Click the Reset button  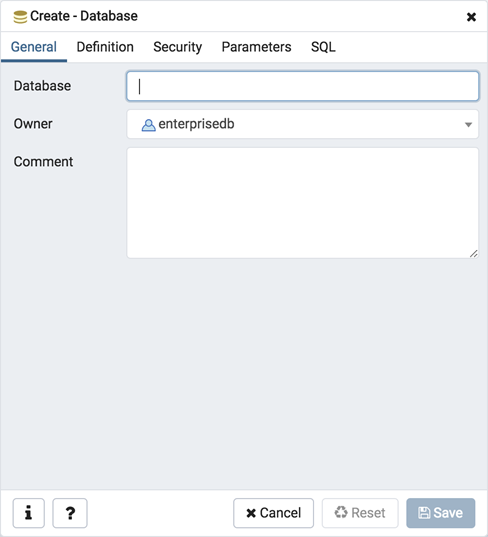[360, 513]
